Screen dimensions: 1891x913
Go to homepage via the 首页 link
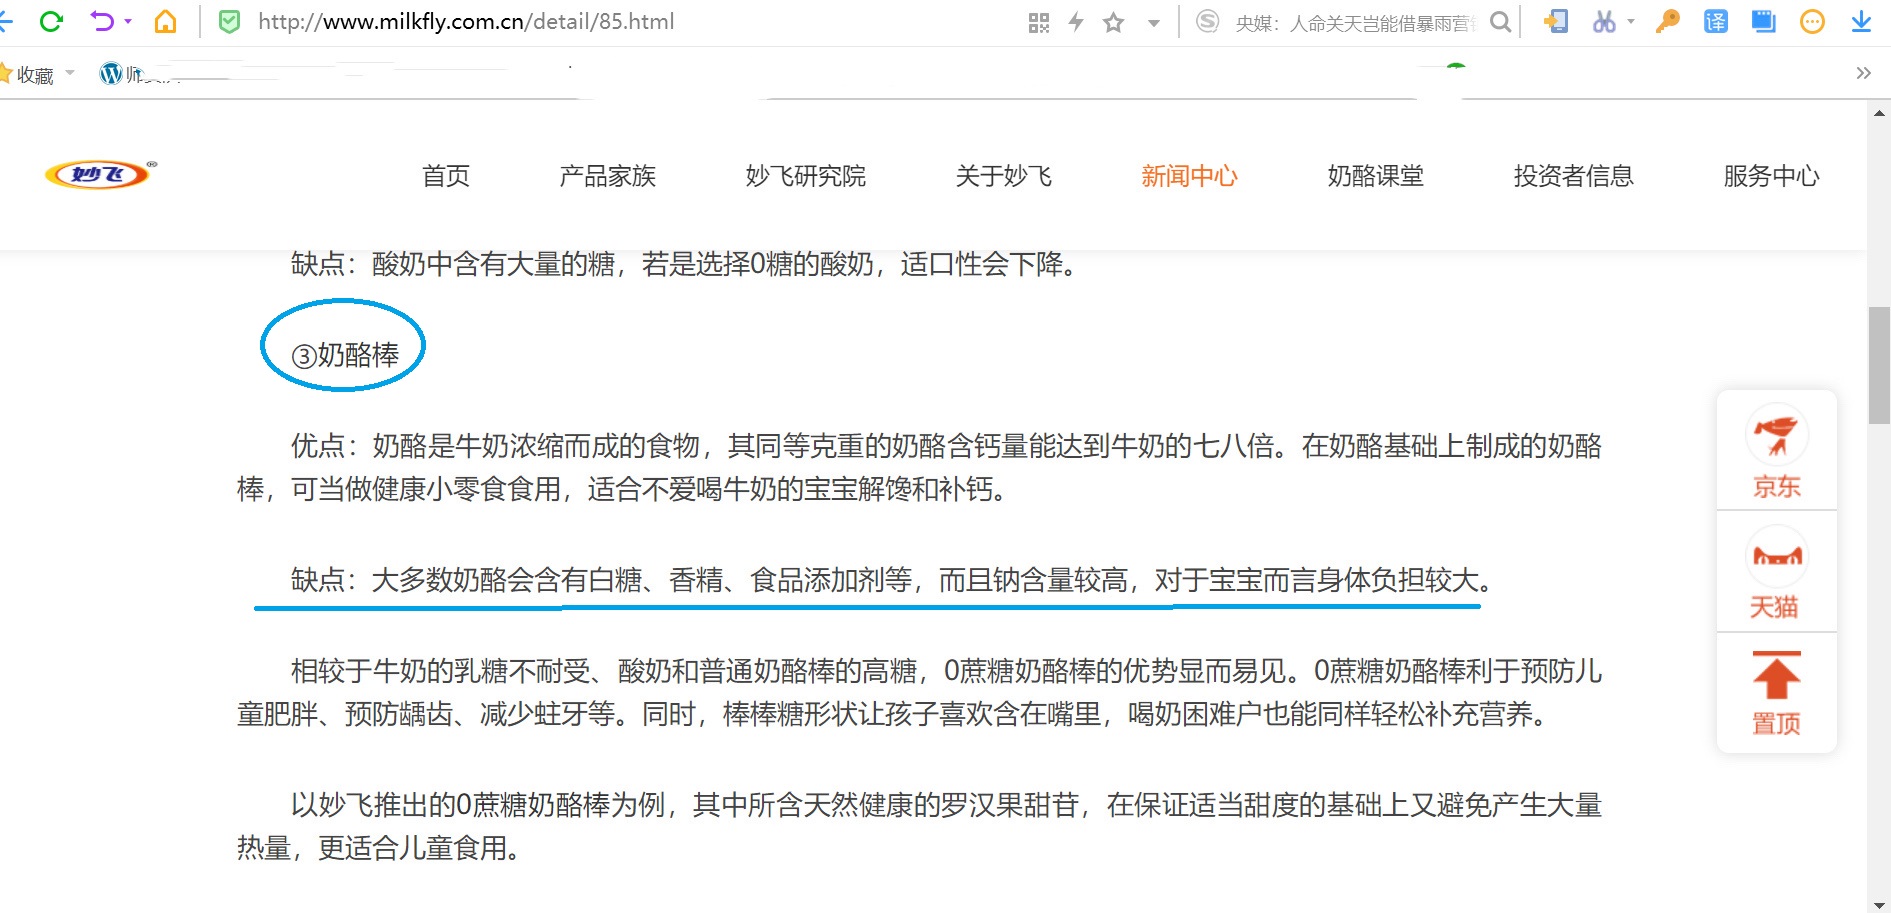tap(446, 176)
